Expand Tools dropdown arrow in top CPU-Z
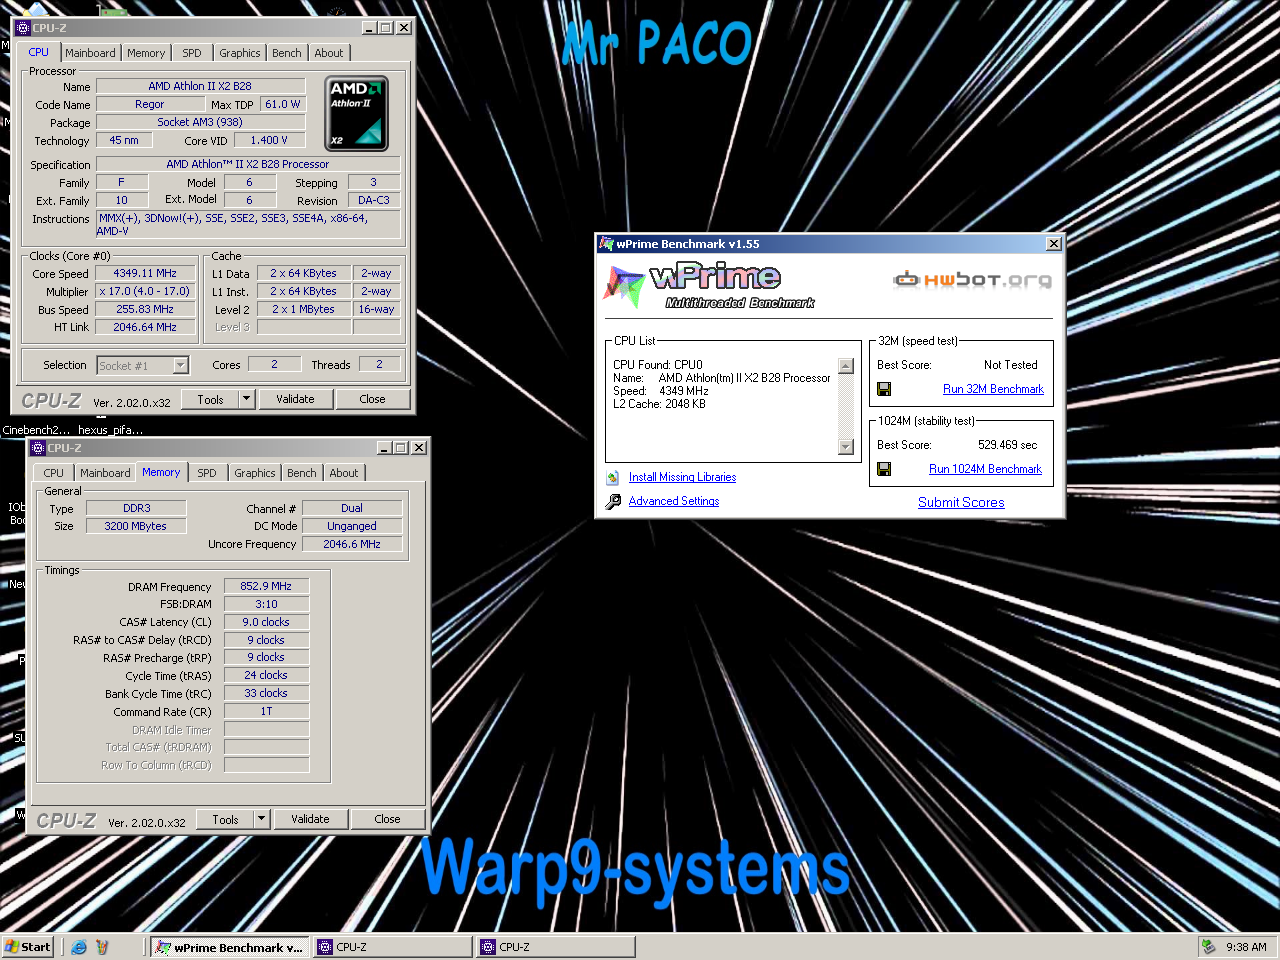1280x960 pixels. tap(246, 399)
